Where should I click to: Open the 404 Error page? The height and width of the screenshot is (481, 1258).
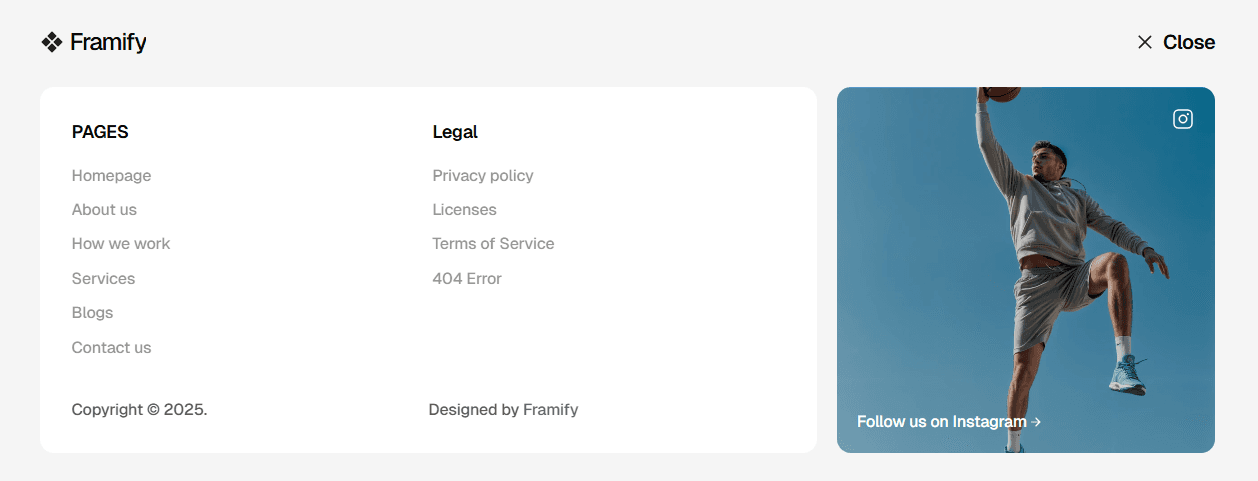click(467, 279)
